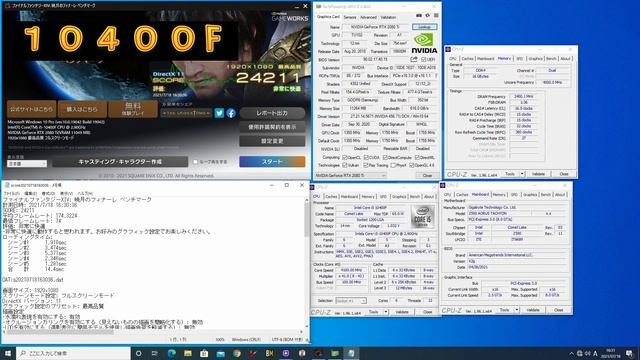Screen dimensions: 640x360
Task: Click the CPU-Z Memory window title icon
Action: [x=448, y=49]
